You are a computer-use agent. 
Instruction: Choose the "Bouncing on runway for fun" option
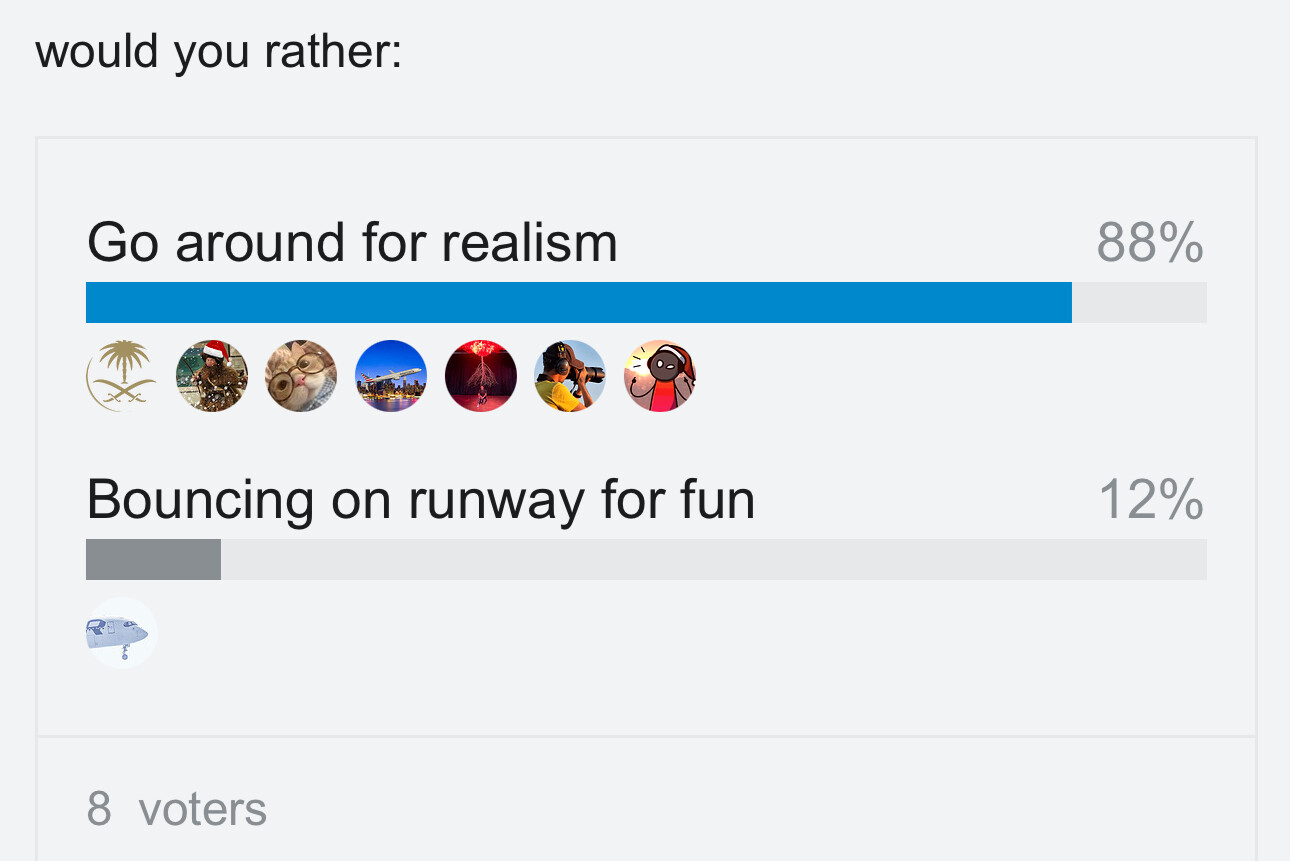click(x=420, y=499)
